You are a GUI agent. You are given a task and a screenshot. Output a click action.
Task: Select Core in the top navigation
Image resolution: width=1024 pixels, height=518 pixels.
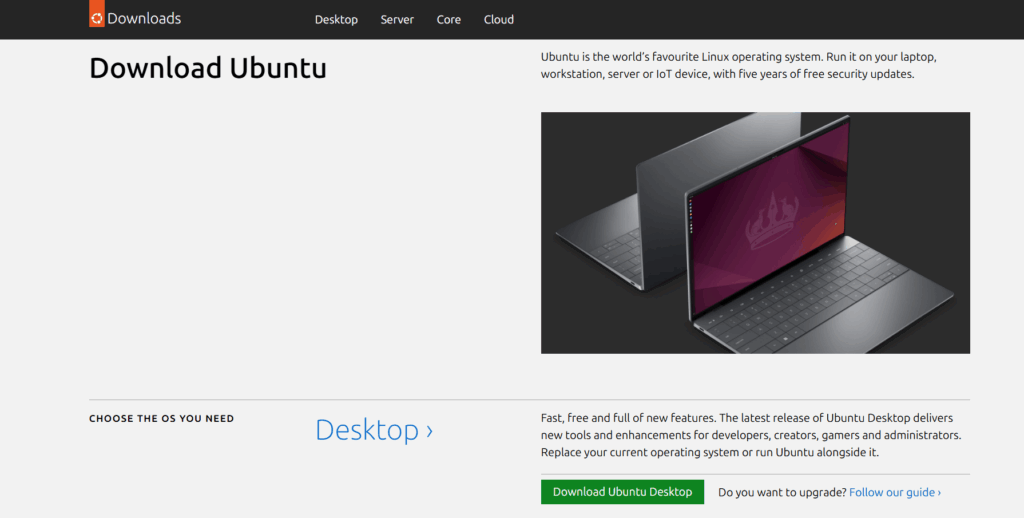(449, 20)
